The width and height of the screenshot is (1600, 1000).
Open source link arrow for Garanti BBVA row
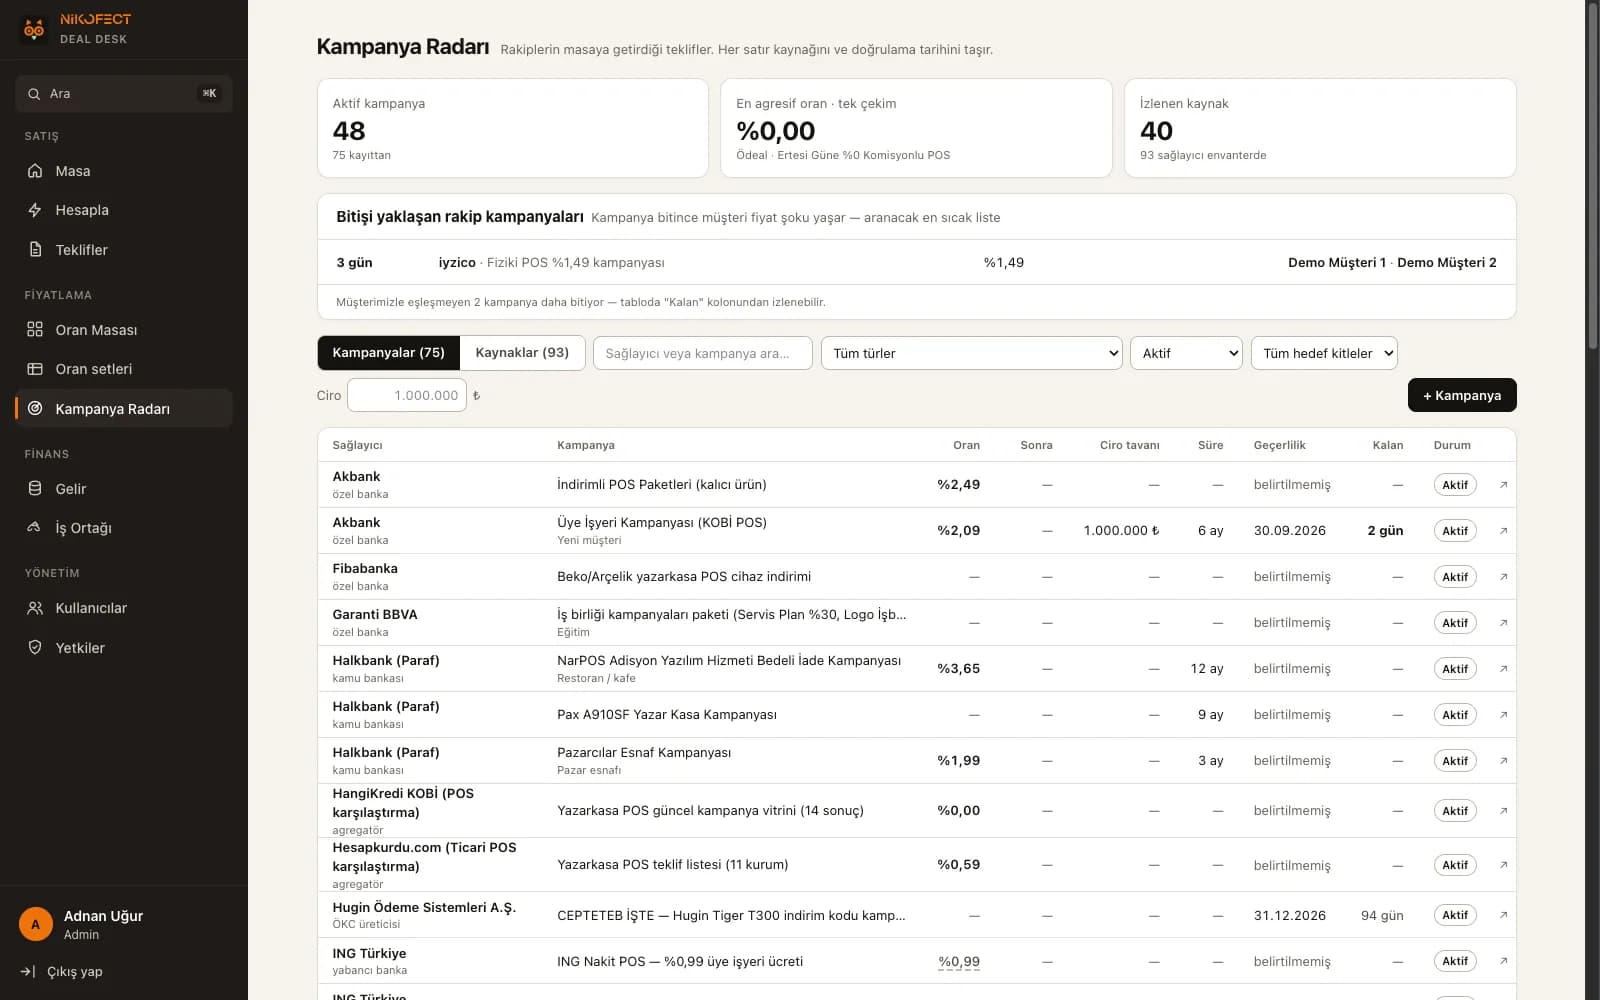point(1503,623)
